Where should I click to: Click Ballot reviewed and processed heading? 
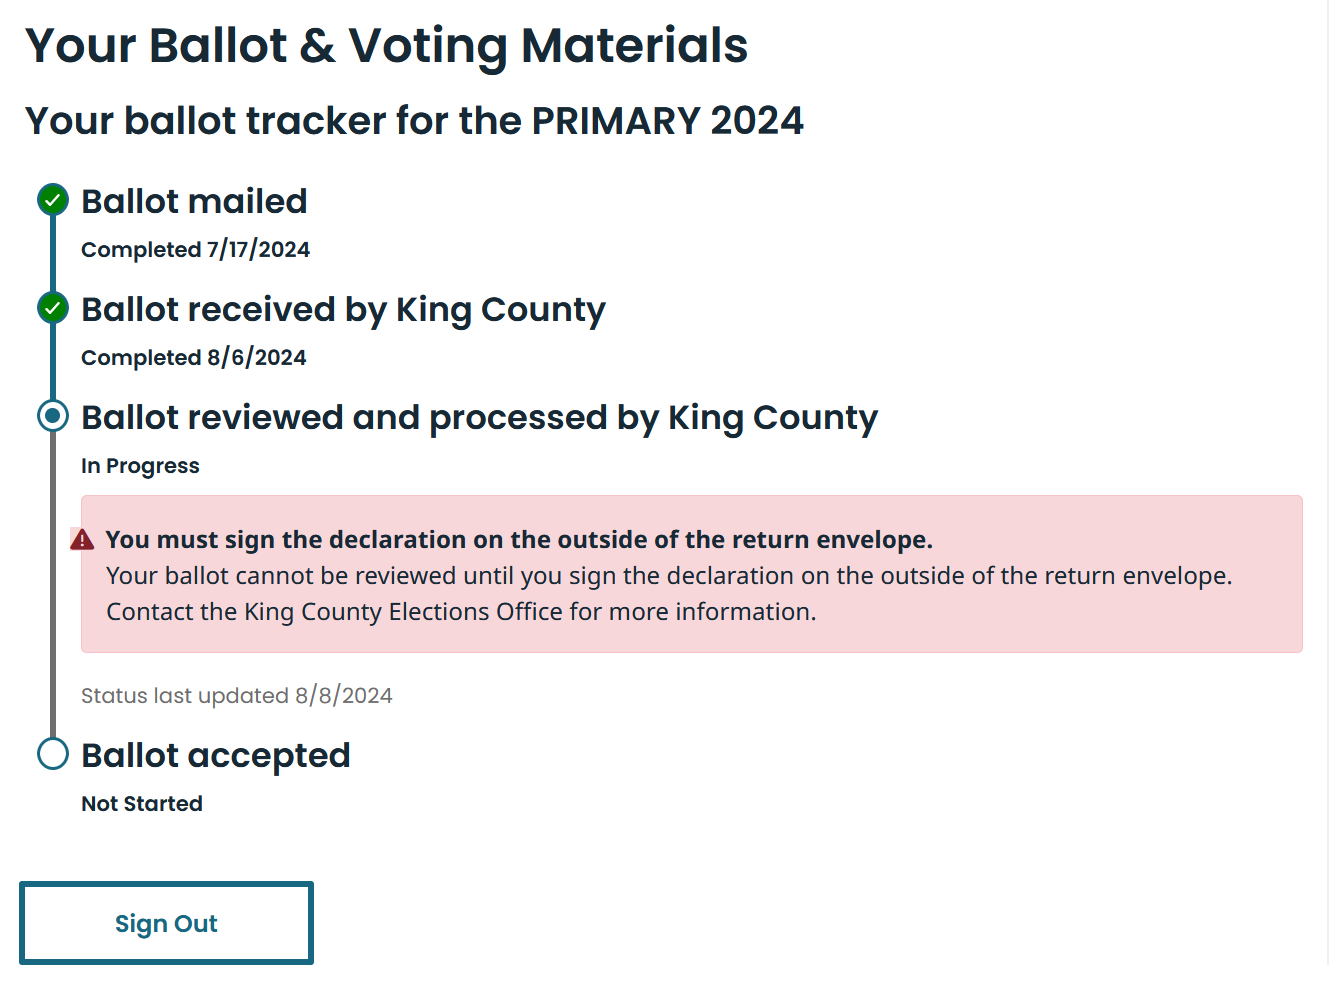pyautogui.click(x=479, y=418)
